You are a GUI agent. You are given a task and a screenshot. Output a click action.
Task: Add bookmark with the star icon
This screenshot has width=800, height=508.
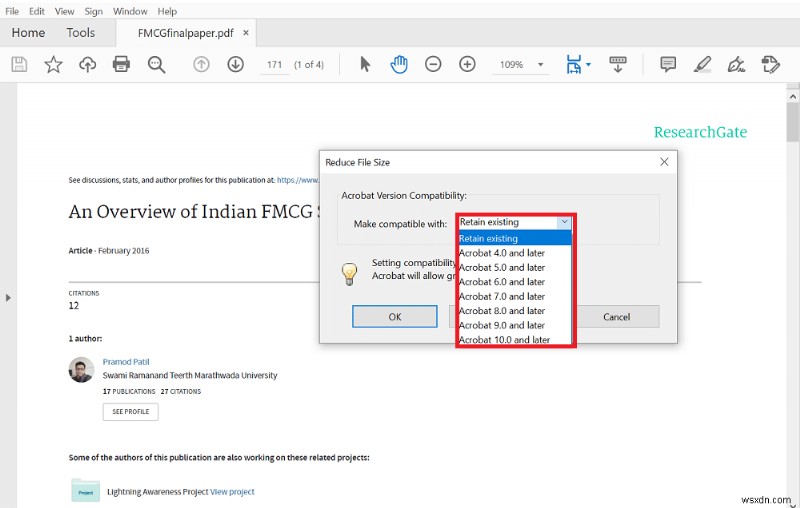pos(53,64)
